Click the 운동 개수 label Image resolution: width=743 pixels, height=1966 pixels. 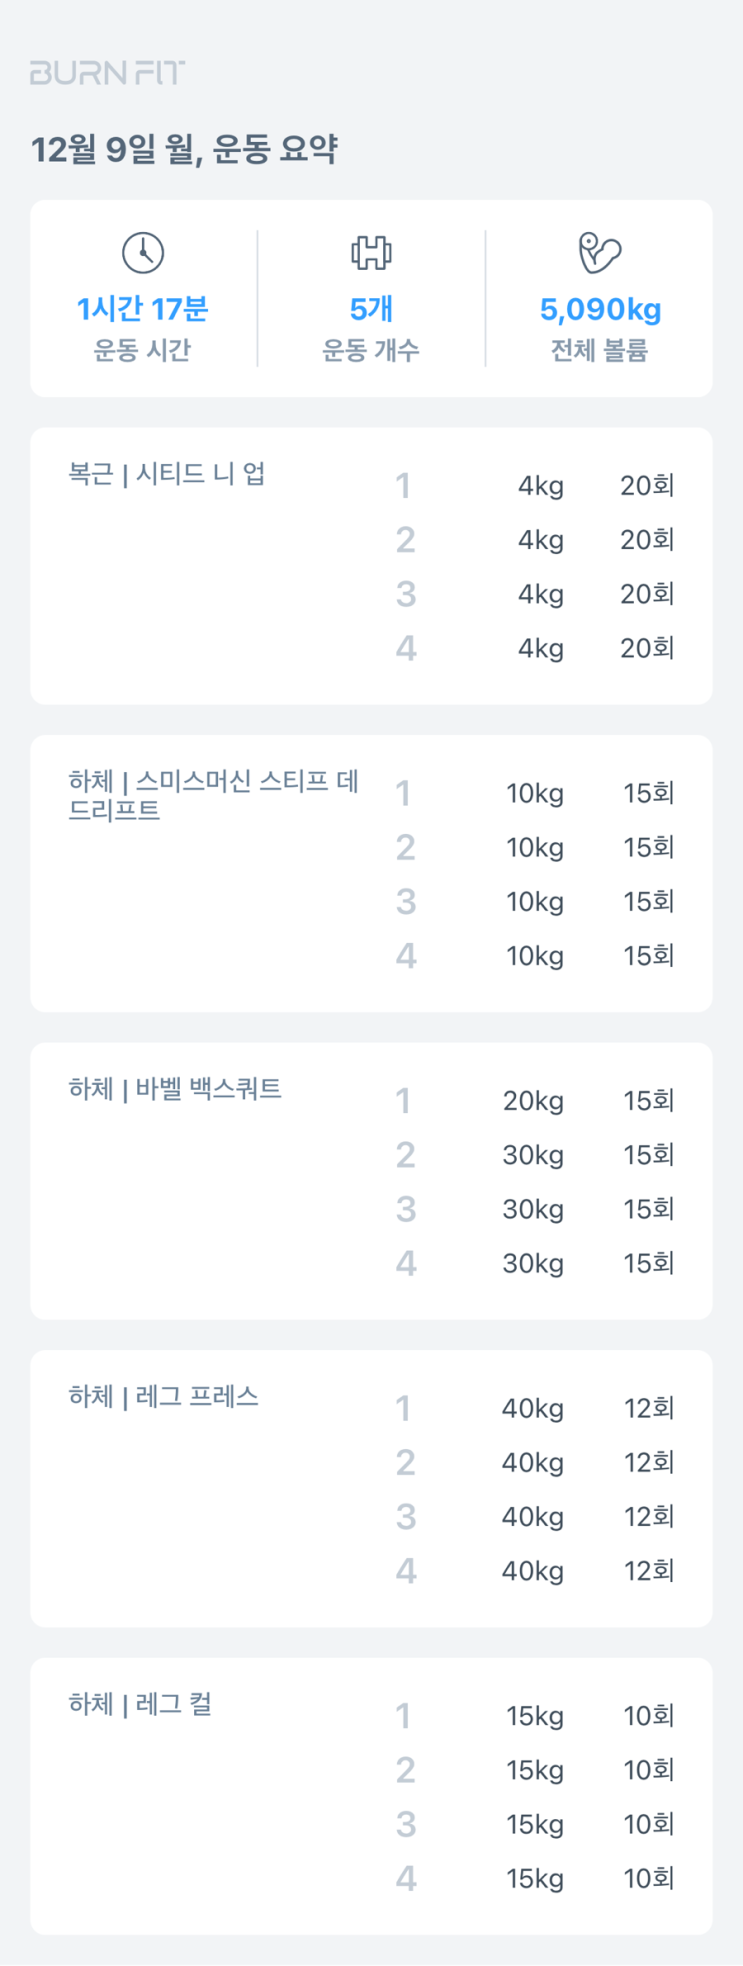pos(371,350)
